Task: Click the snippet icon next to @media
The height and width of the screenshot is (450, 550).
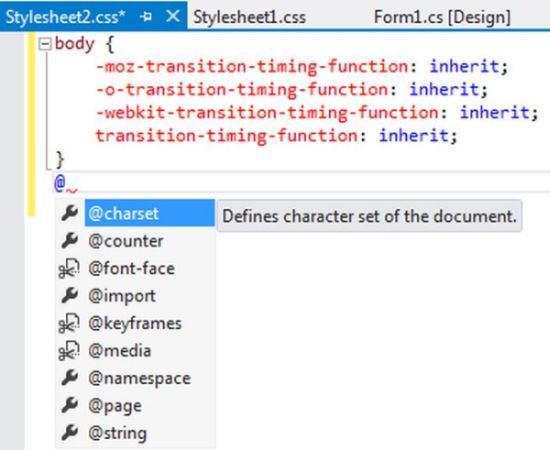Action: pyautogui.click(x=69, y=351)
